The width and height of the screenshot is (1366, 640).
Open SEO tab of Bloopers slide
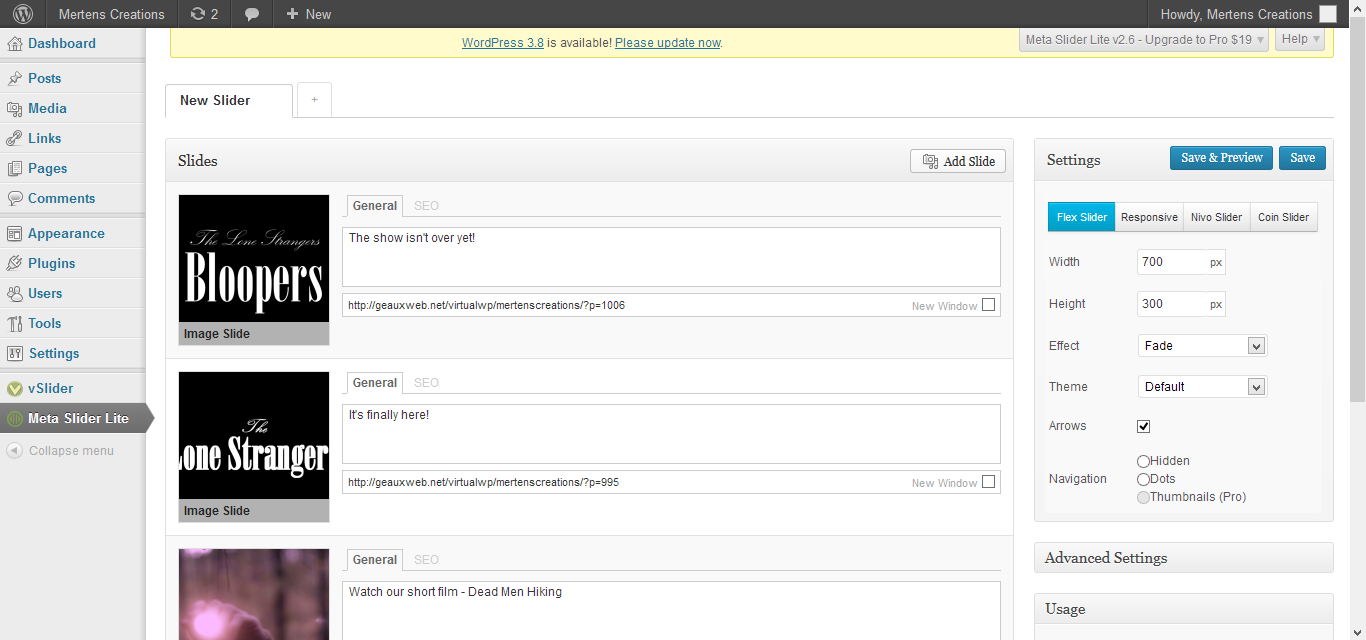pos(426,206)
